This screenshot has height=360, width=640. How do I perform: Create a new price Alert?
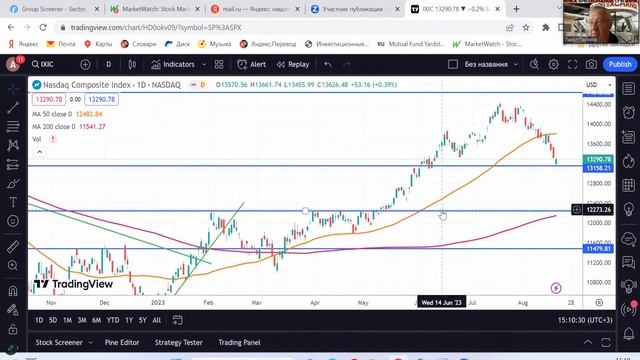[252, 64]
